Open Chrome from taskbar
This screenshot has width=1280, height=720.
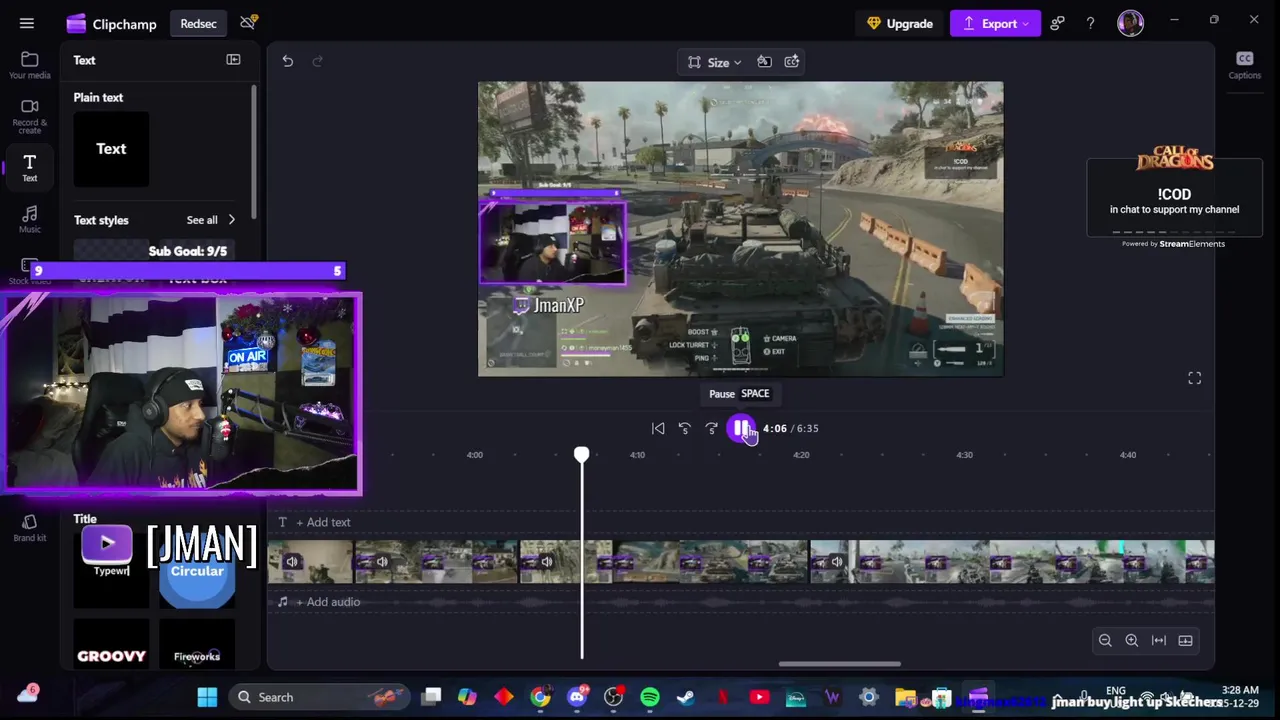(x=540, y=697)
